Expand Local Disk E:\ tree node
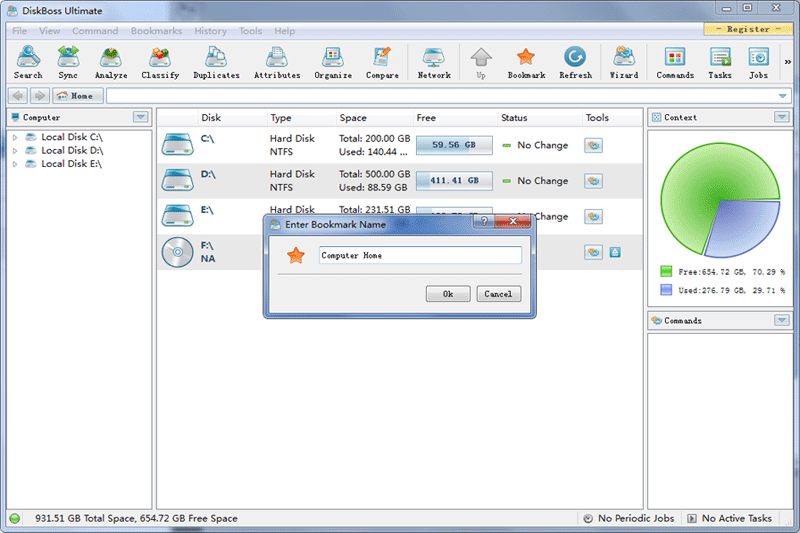The width and height of the screenshot is (800, 533). point(15,164)
